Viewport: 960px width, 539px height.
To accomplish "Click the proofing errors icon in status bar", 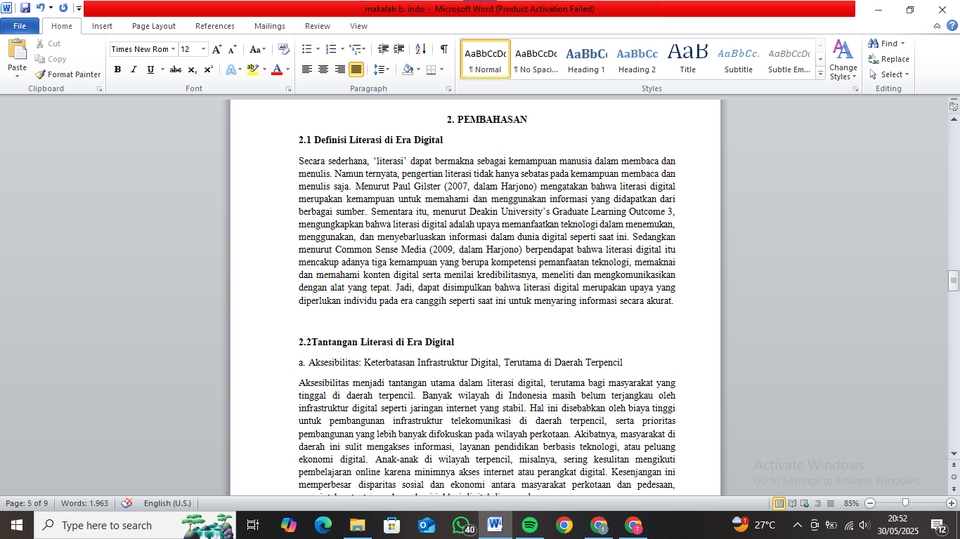I will pyautogui.click(x=127, y=503).
